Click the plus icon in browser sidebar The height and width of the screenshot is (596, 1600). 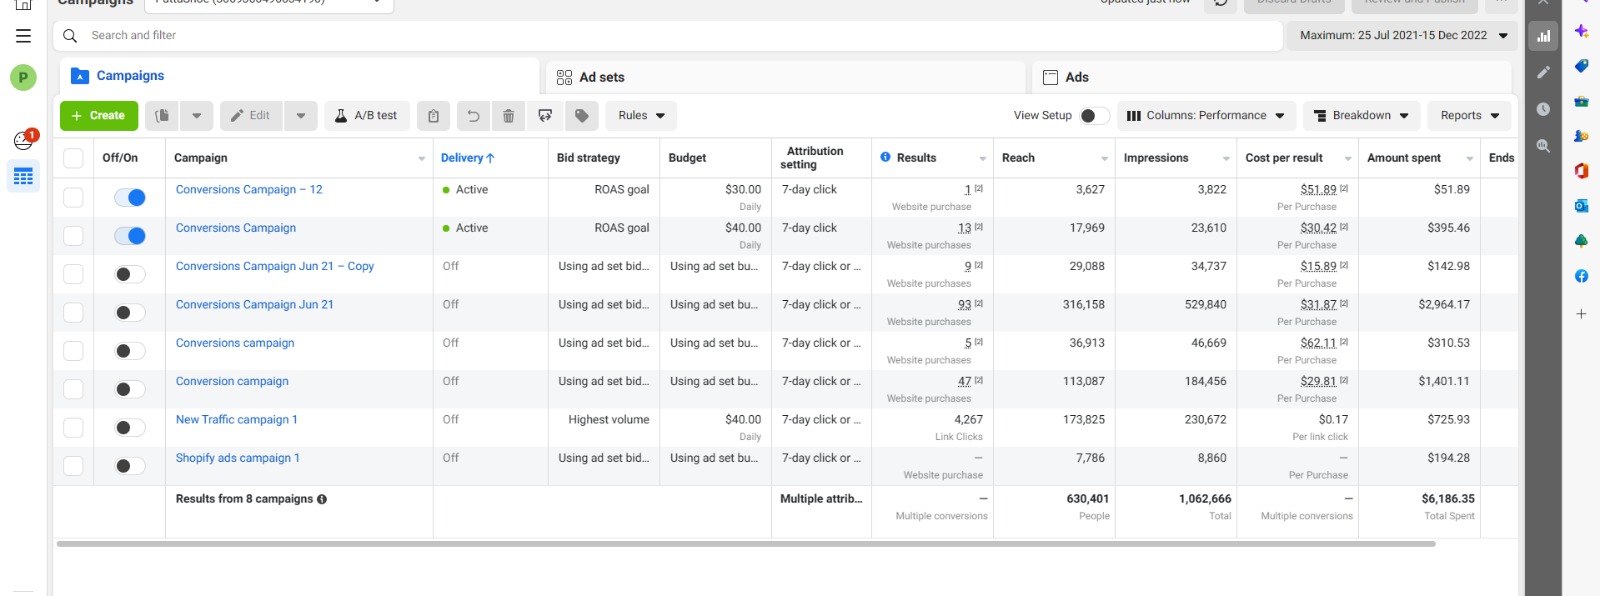(1581, 314)
